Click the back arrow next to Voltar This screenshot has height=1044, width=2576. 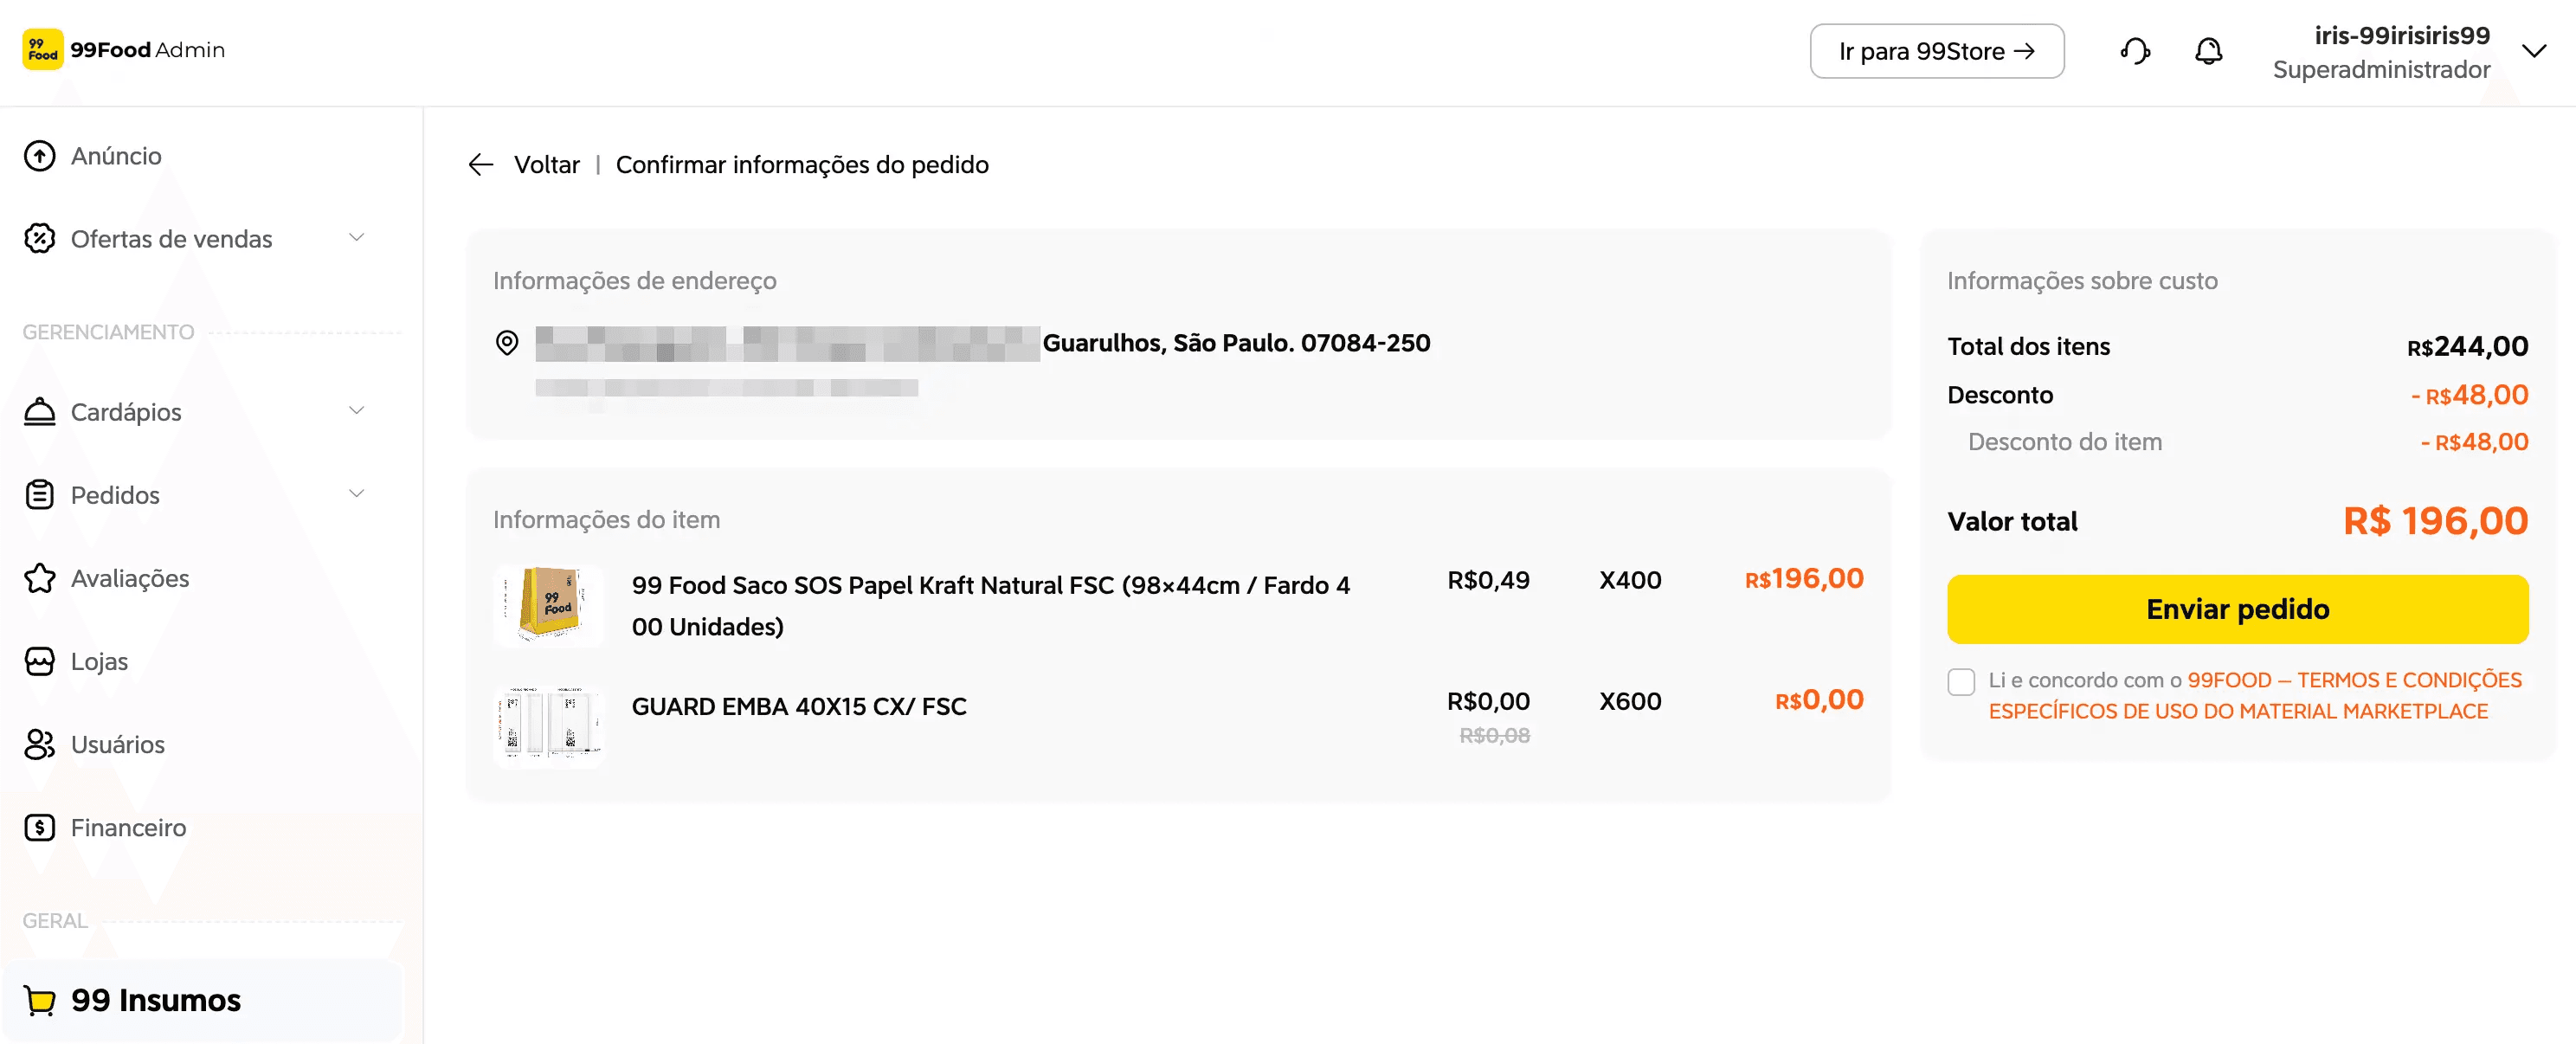(481, 165)
